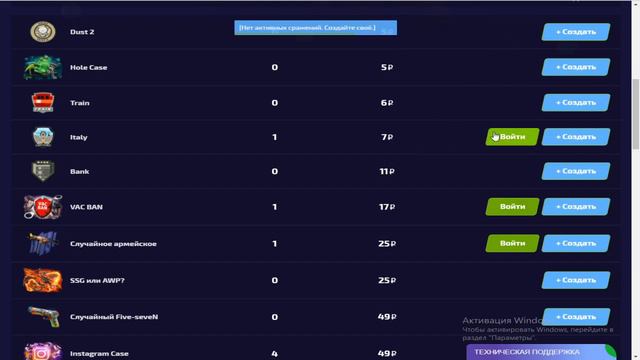
Task: Create a Случайный Five-seveN battle
Action: tap(576, 317)
